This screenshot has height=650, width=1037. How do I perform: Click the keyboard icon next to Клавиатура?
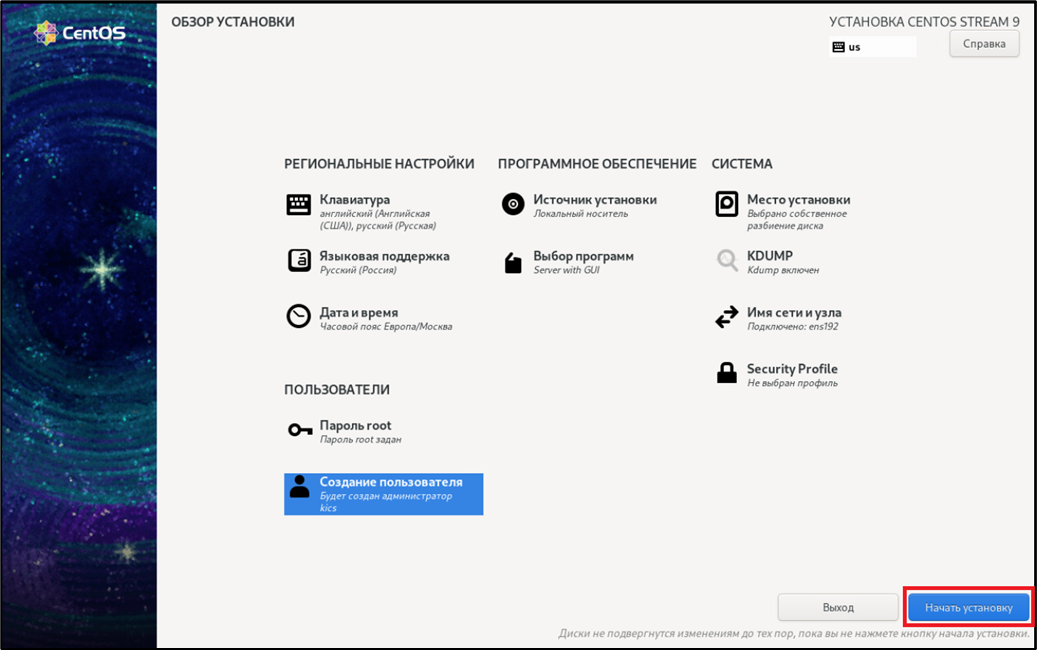pyautogui.click(x=298, y=204)
